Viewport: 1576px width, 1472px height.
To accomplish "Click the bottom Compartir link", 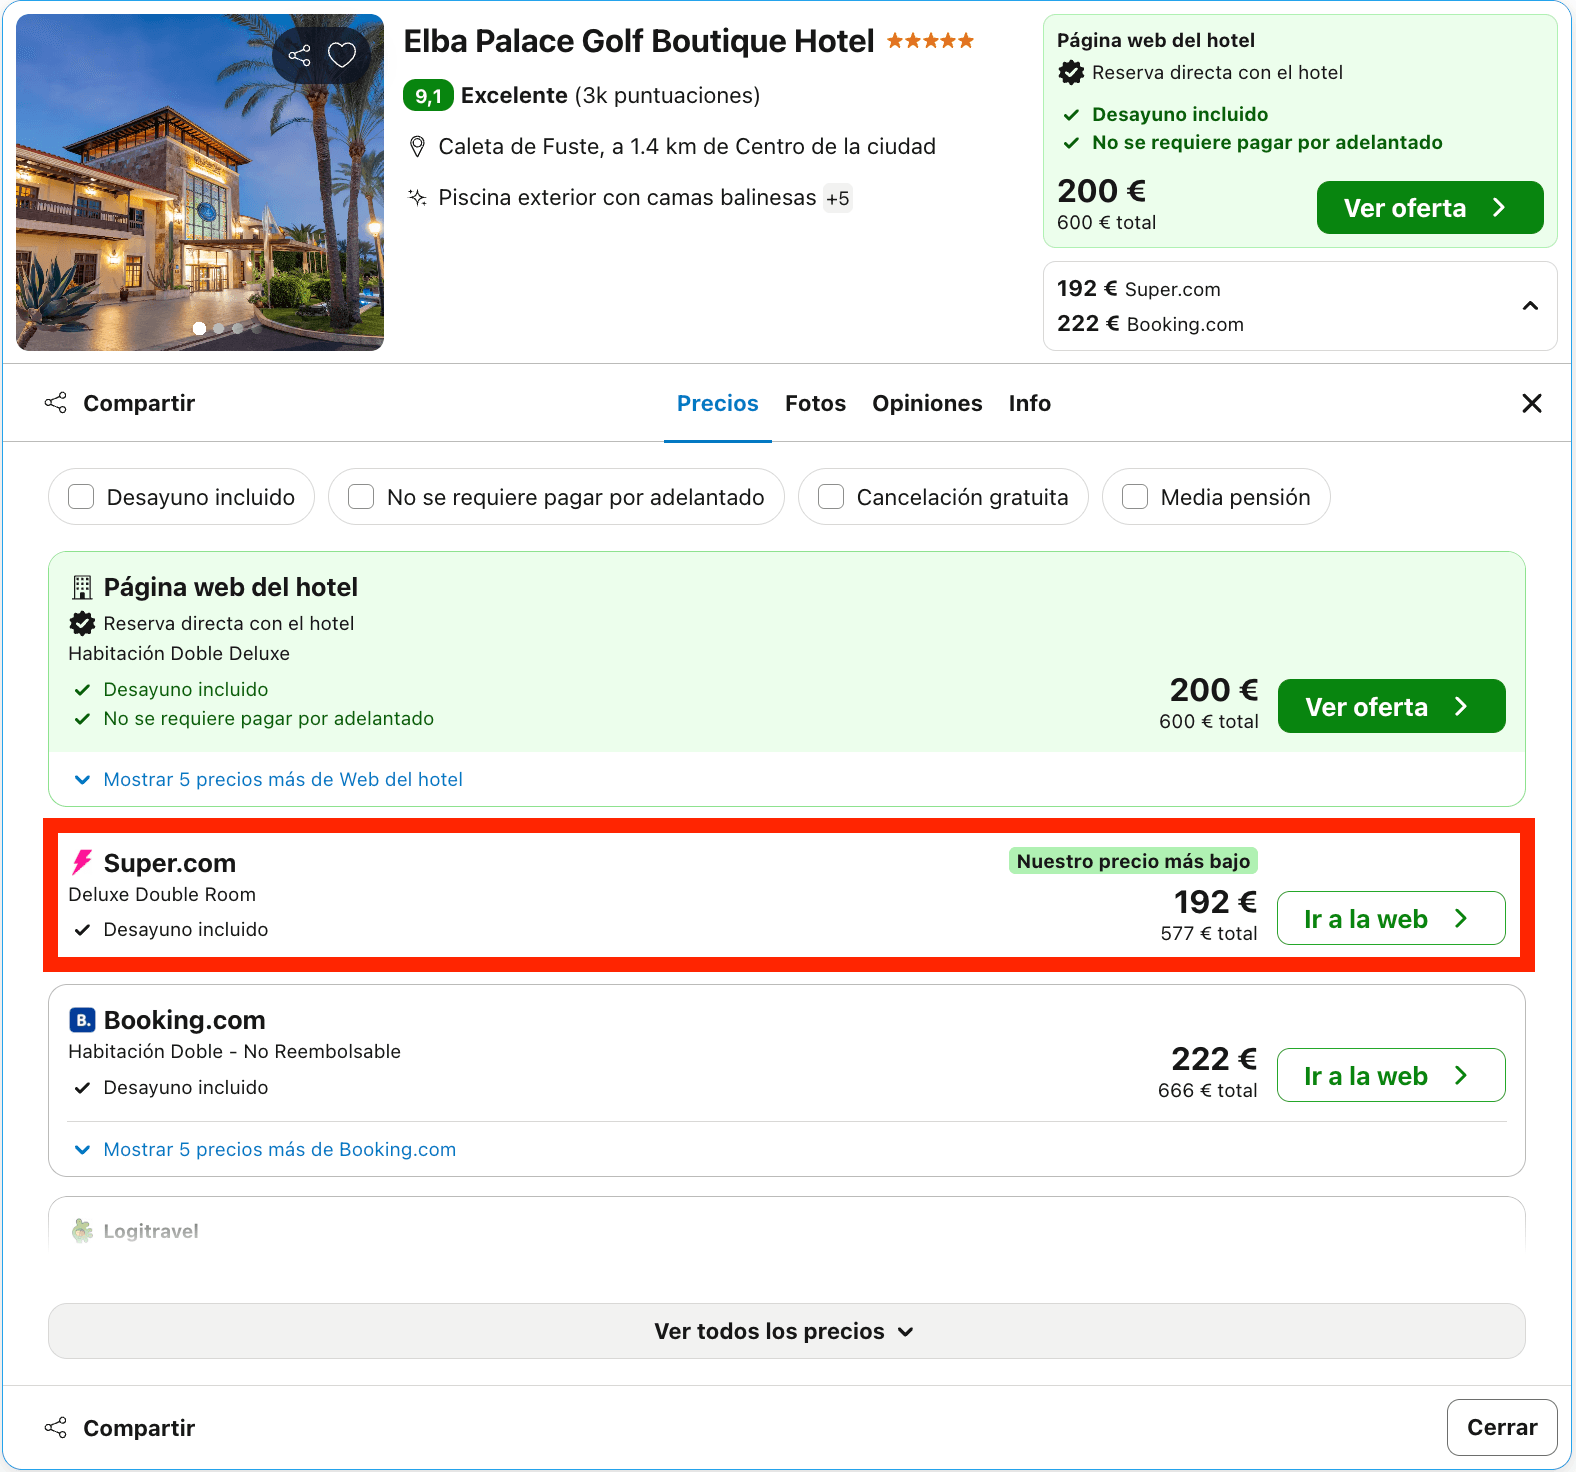I will (x=139, y=1428).
